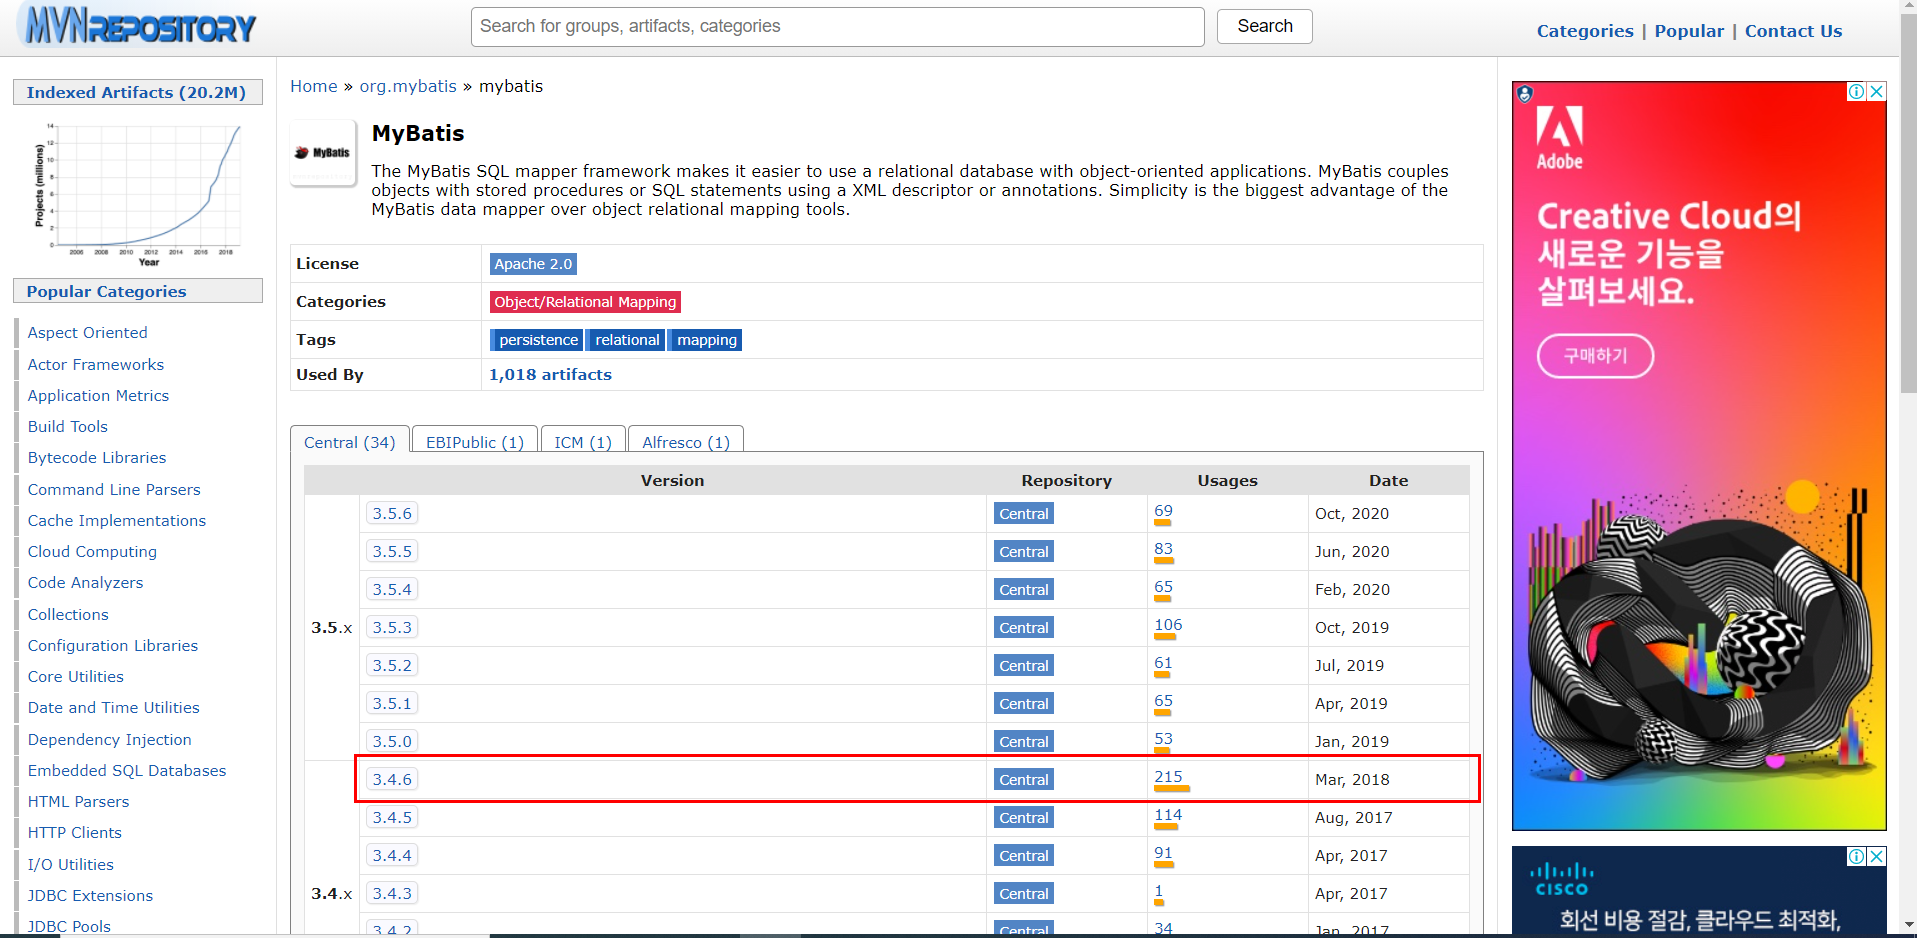Open HTTP Clients category
Screen dimensions: 1917x938
point(74,832)
